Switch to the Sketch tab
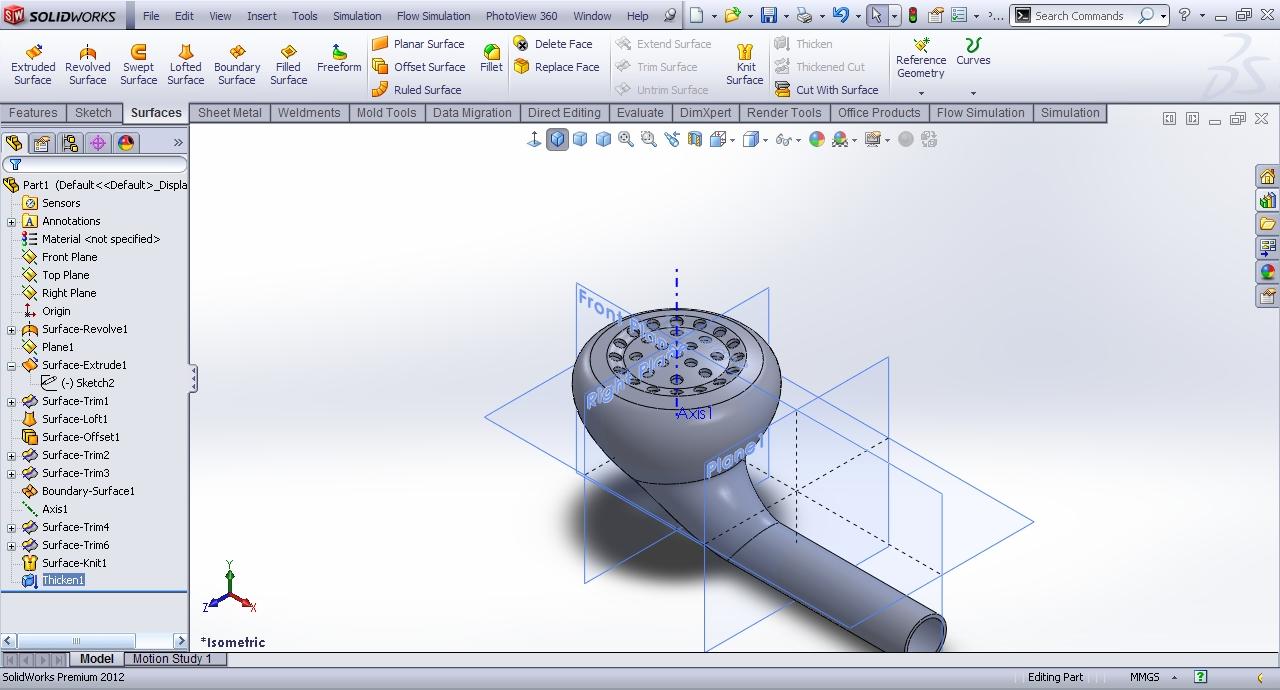The height and width of the screenshot is (690, 1280). (93, 113)
